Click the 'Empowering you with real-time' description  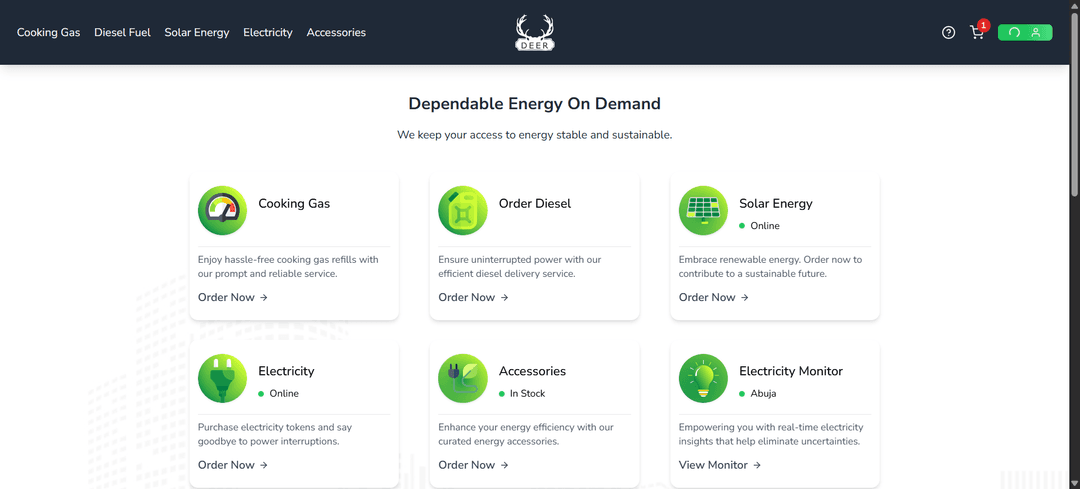coord(771,434)
